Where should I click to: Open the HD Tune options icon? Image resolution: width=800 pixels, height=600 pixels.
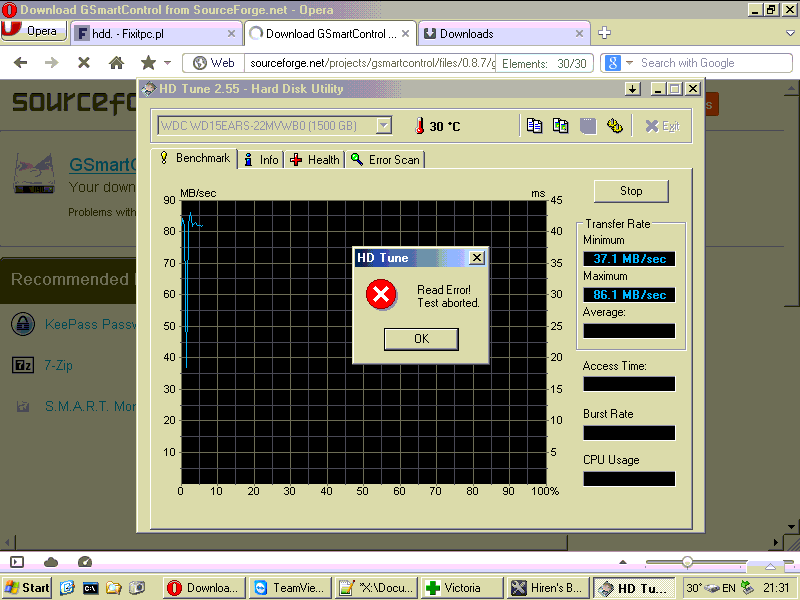[614, 126]
